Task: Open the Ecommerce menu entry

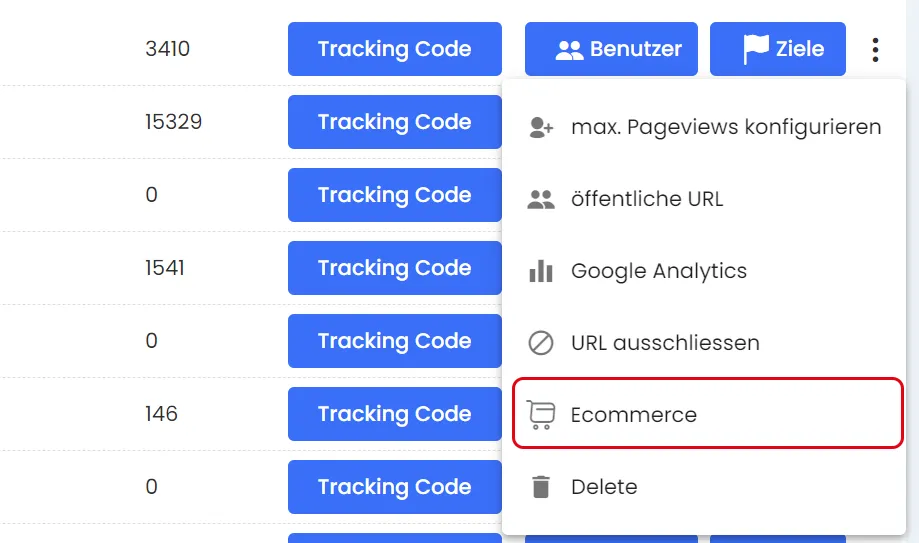Action: coord(634,415)
